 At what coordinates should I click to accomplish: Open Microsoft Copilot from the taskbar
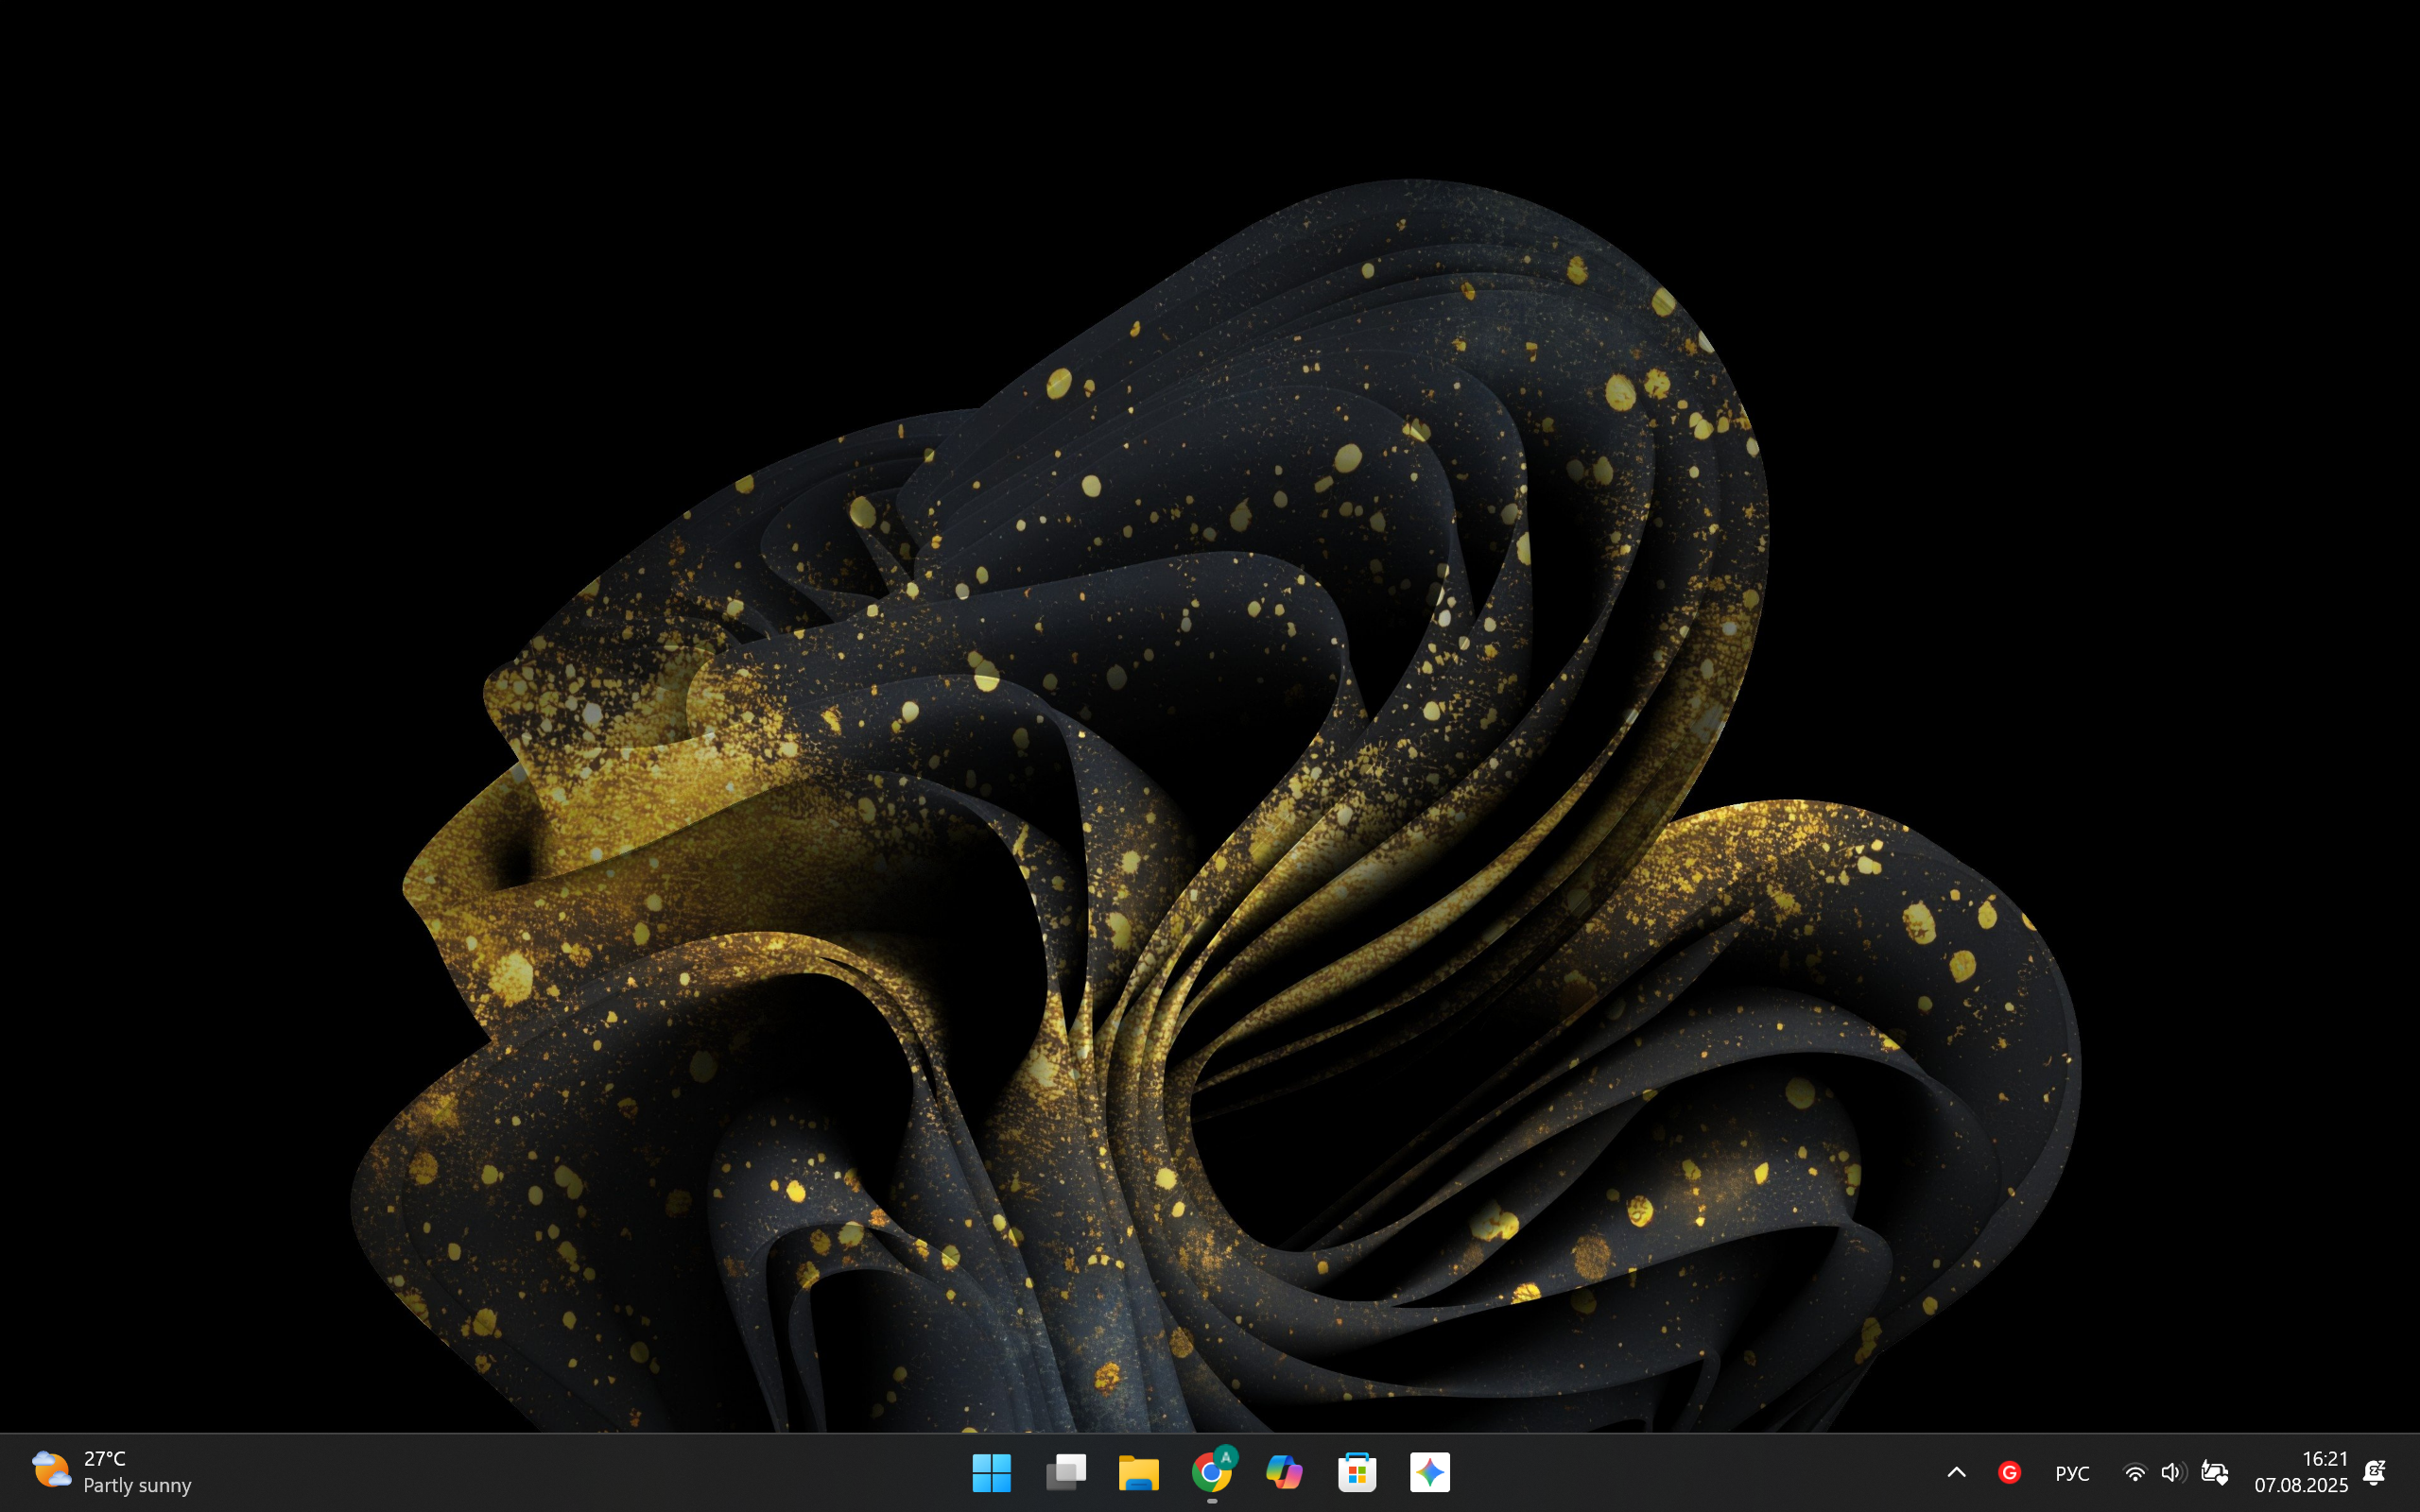(x=1284, y=1472)
